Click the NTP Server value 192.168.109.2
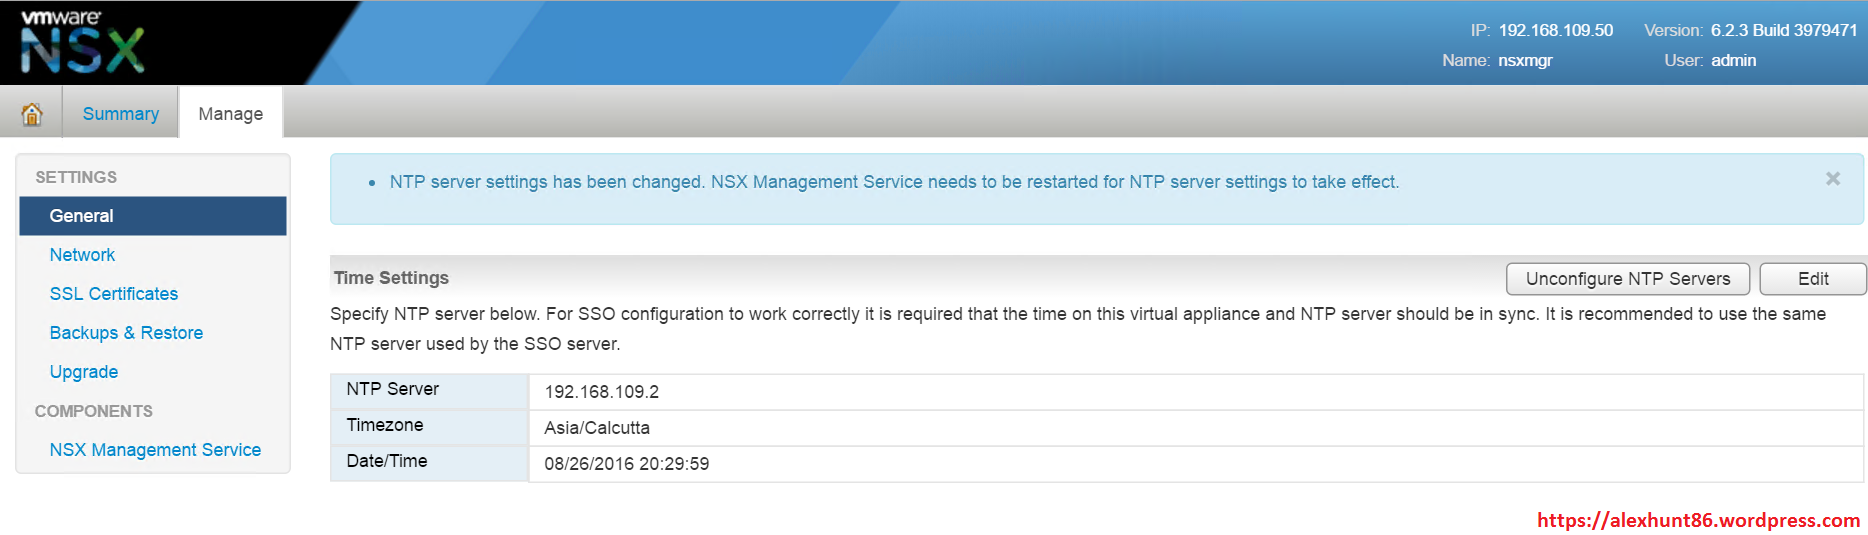 pos(602,392)
